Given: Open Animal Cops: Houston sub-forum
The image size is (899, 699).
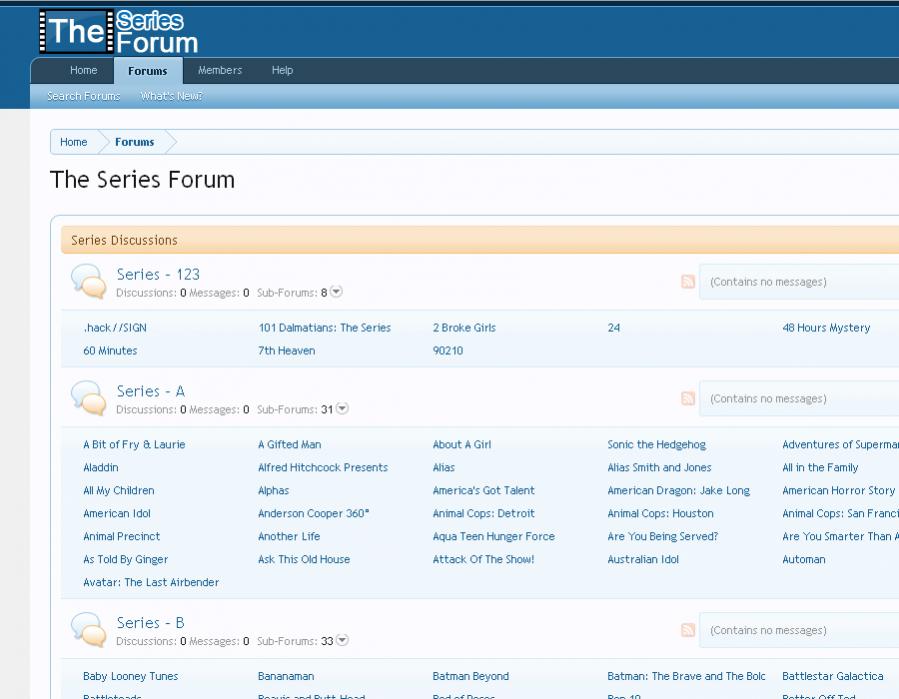Looking at the screenshot, I should [660, 513].
